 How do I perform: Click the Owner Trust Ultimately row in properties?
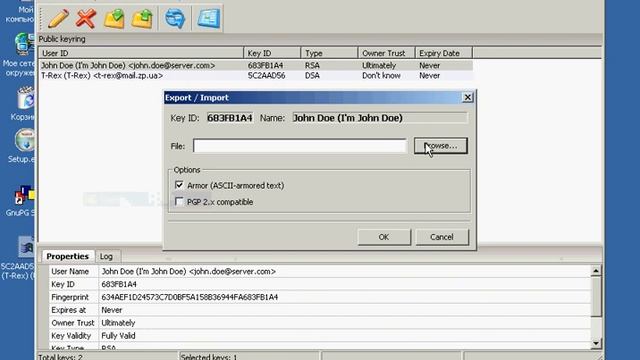[x=320, y=323]
